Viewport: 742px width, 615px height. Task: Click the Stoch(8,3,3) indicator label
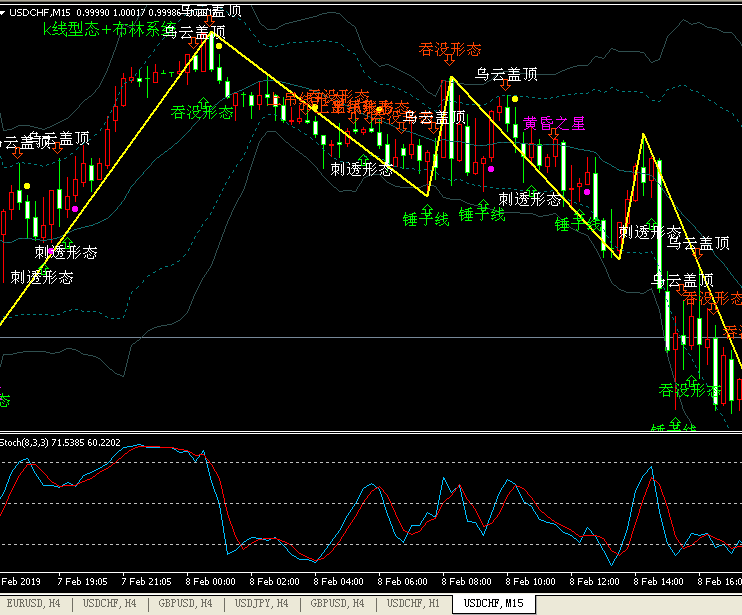click(60, 443)
